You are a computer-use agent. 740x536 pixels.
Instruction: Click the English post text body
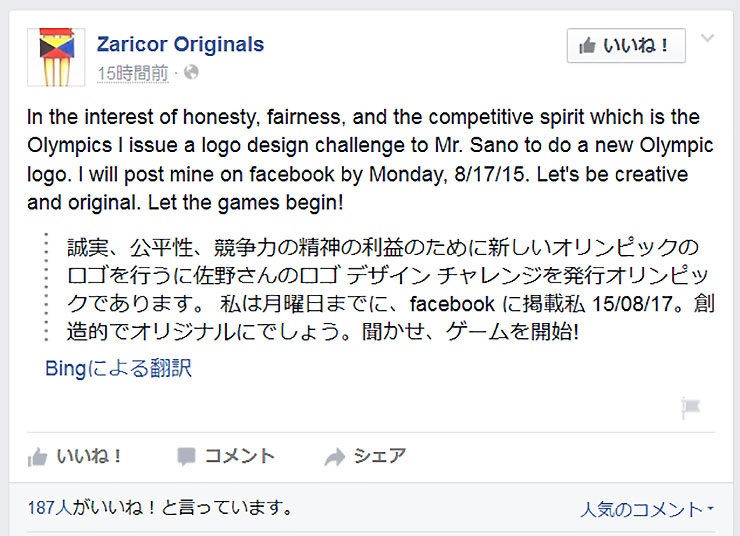tap(370, 159)
